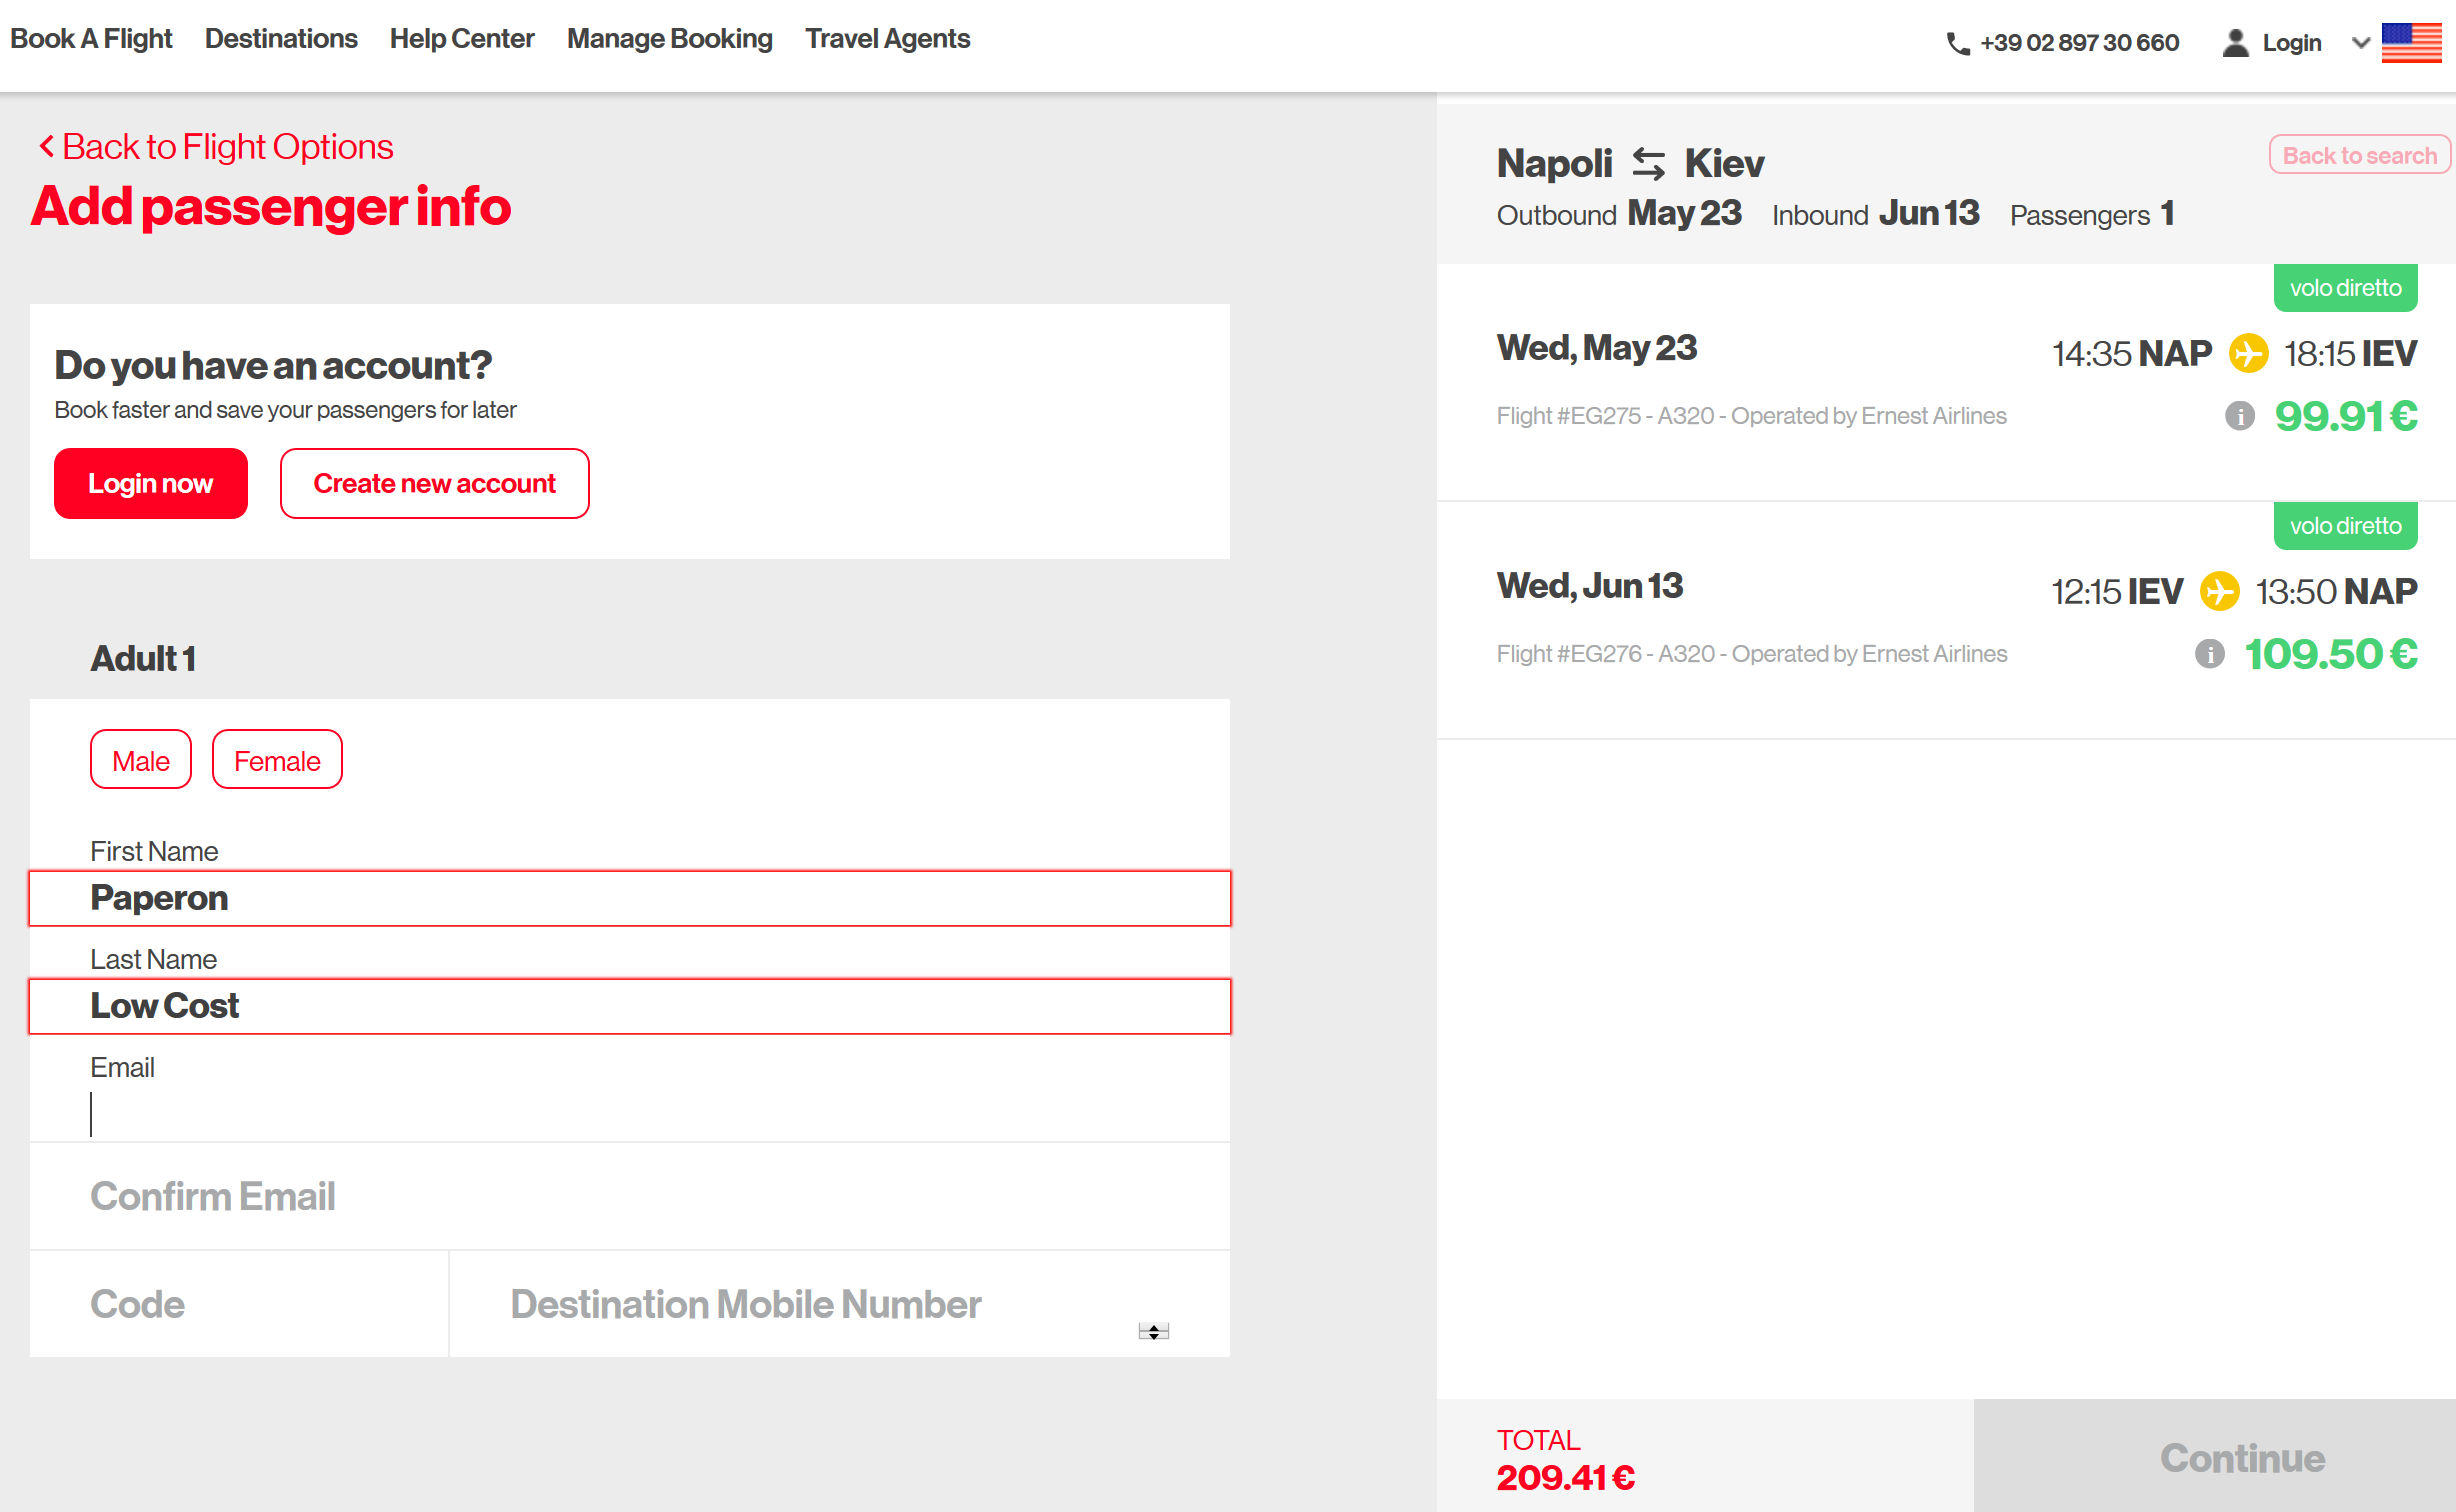This screenshot has height=1512, width=2456.
Task: Click the US flag language icon
Action: (x=2411, y=43)
